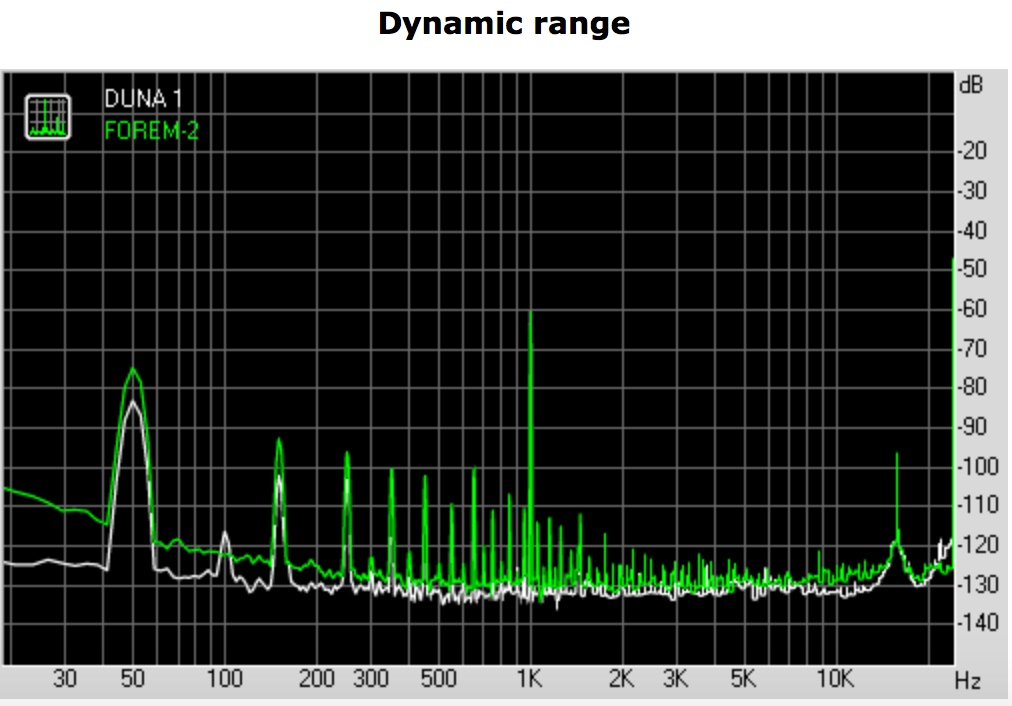Screen dimensions: 1012x706
Task: Click the -60 dB scale label
Action: (x=973, y=309)
